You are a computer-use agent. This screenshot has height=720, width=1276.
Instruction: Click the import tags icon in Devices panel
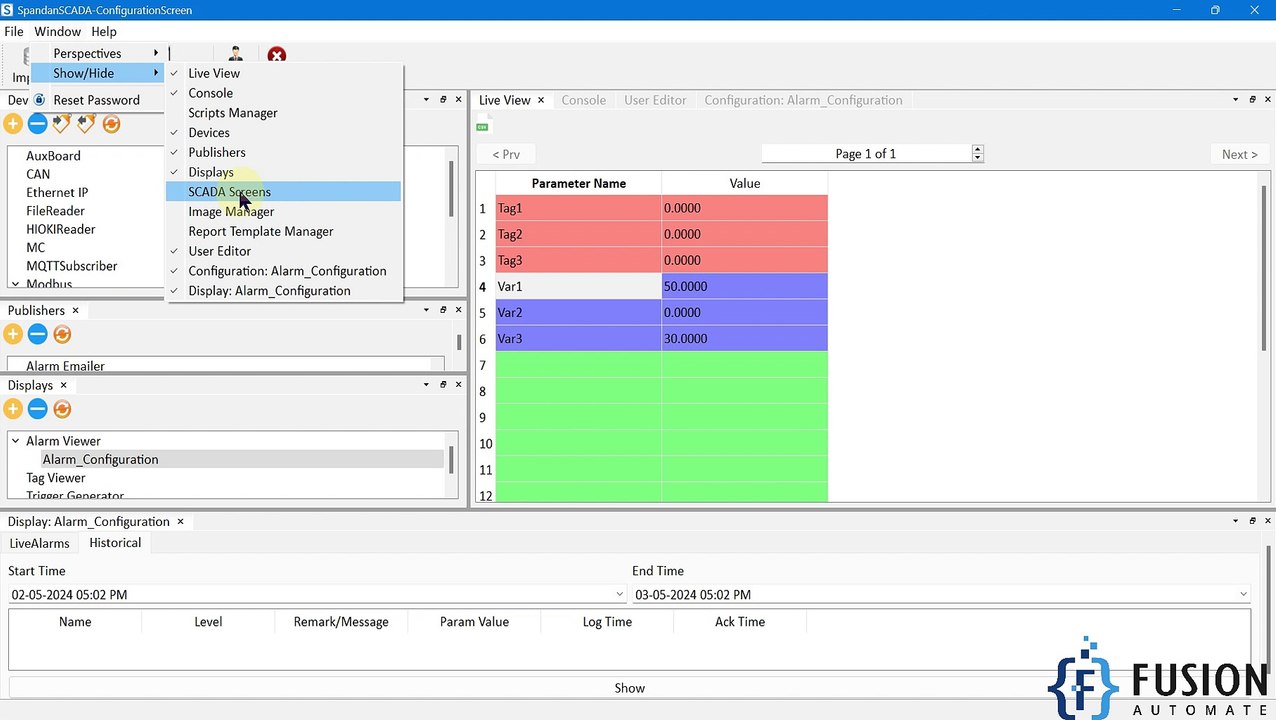(62, 124)
